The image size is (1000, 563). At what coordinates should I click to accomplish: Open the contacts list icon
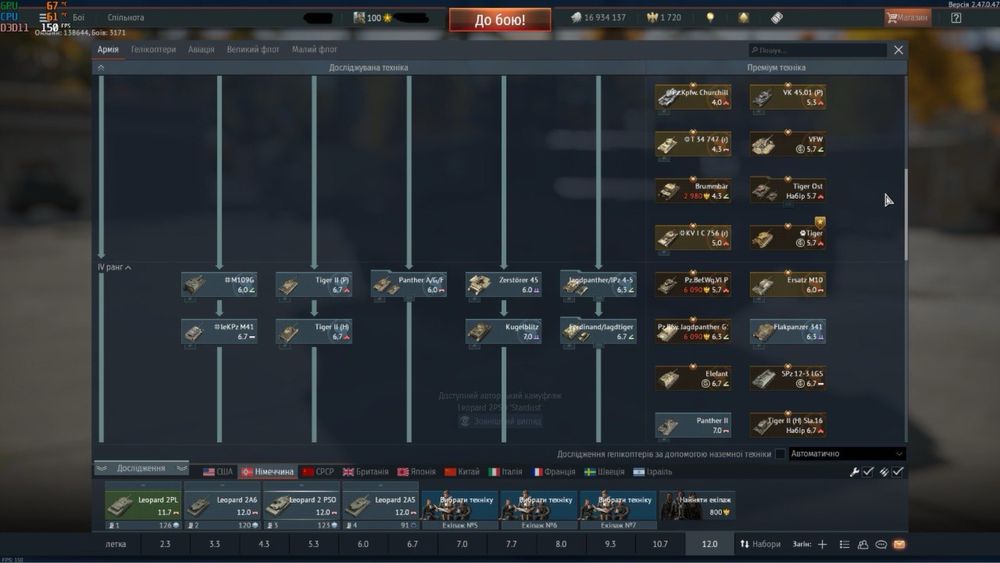(844, 545)
